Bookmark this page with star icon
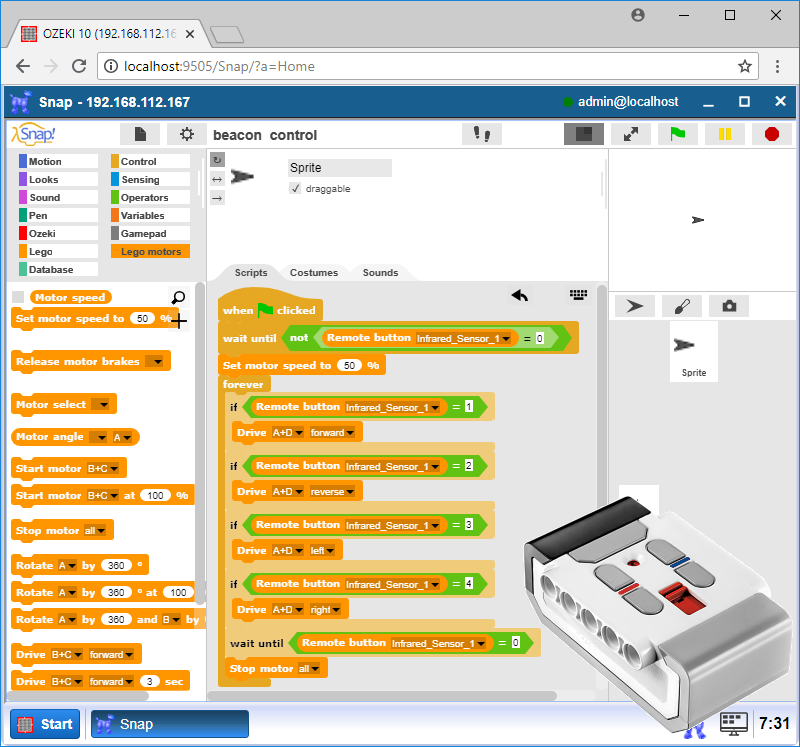 click(x=744, y=66)
